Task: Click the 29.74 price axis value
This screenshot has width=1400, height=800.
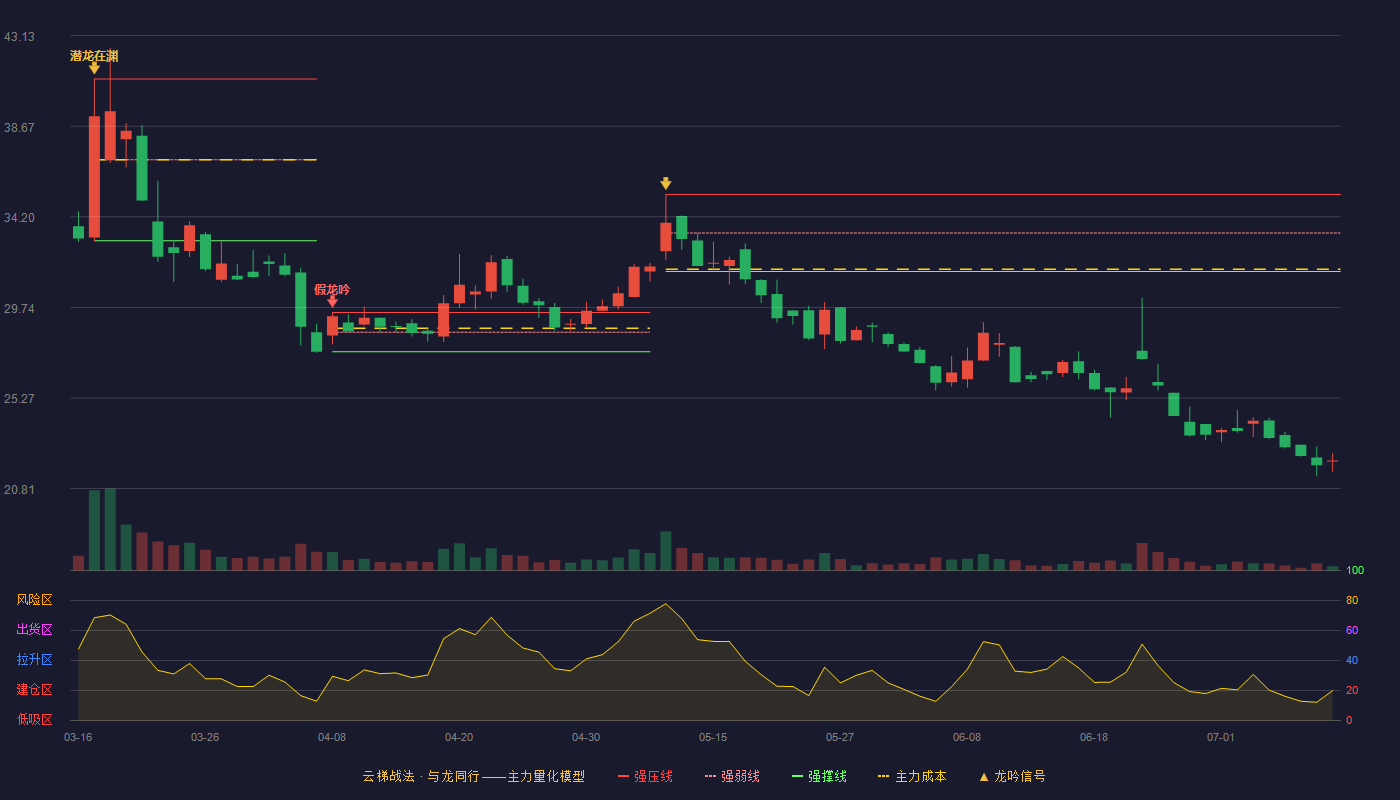Action: (x=19, y=309)
